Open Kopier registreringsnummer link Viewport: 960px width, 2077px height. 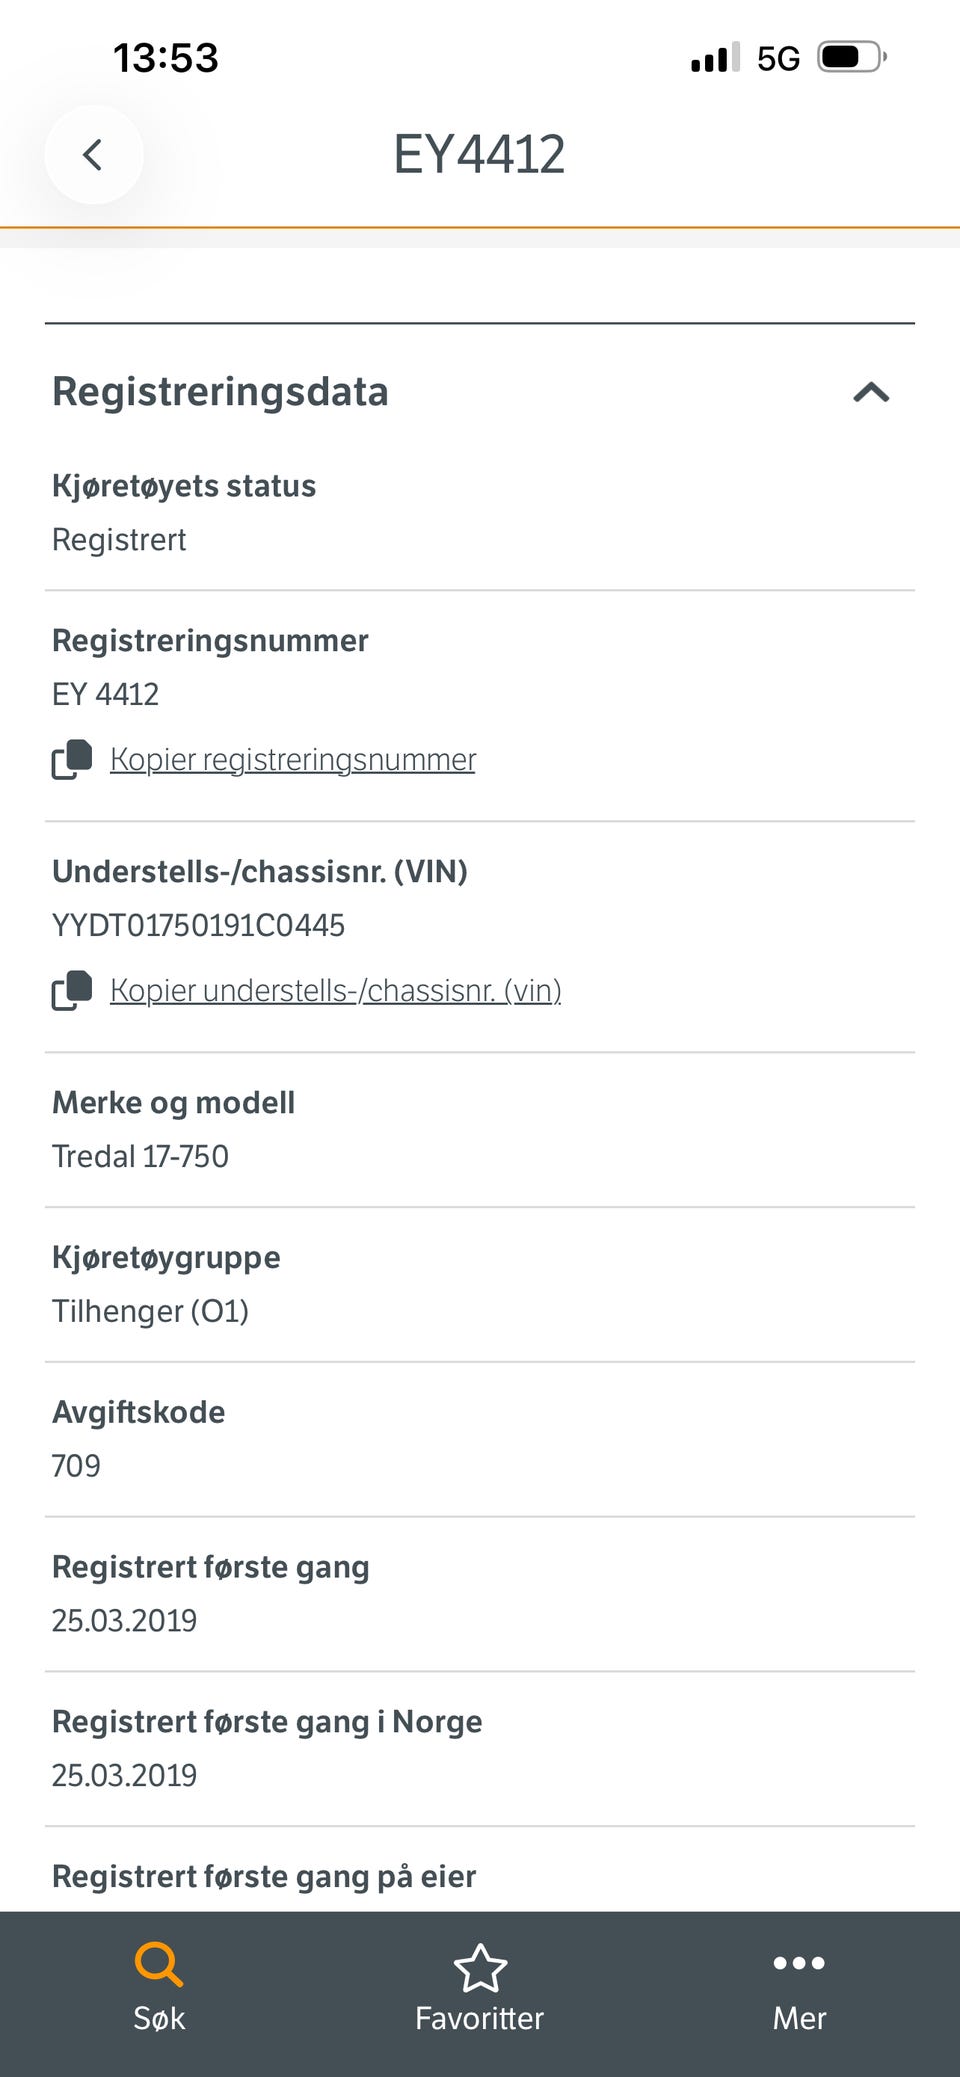point(293,760)
